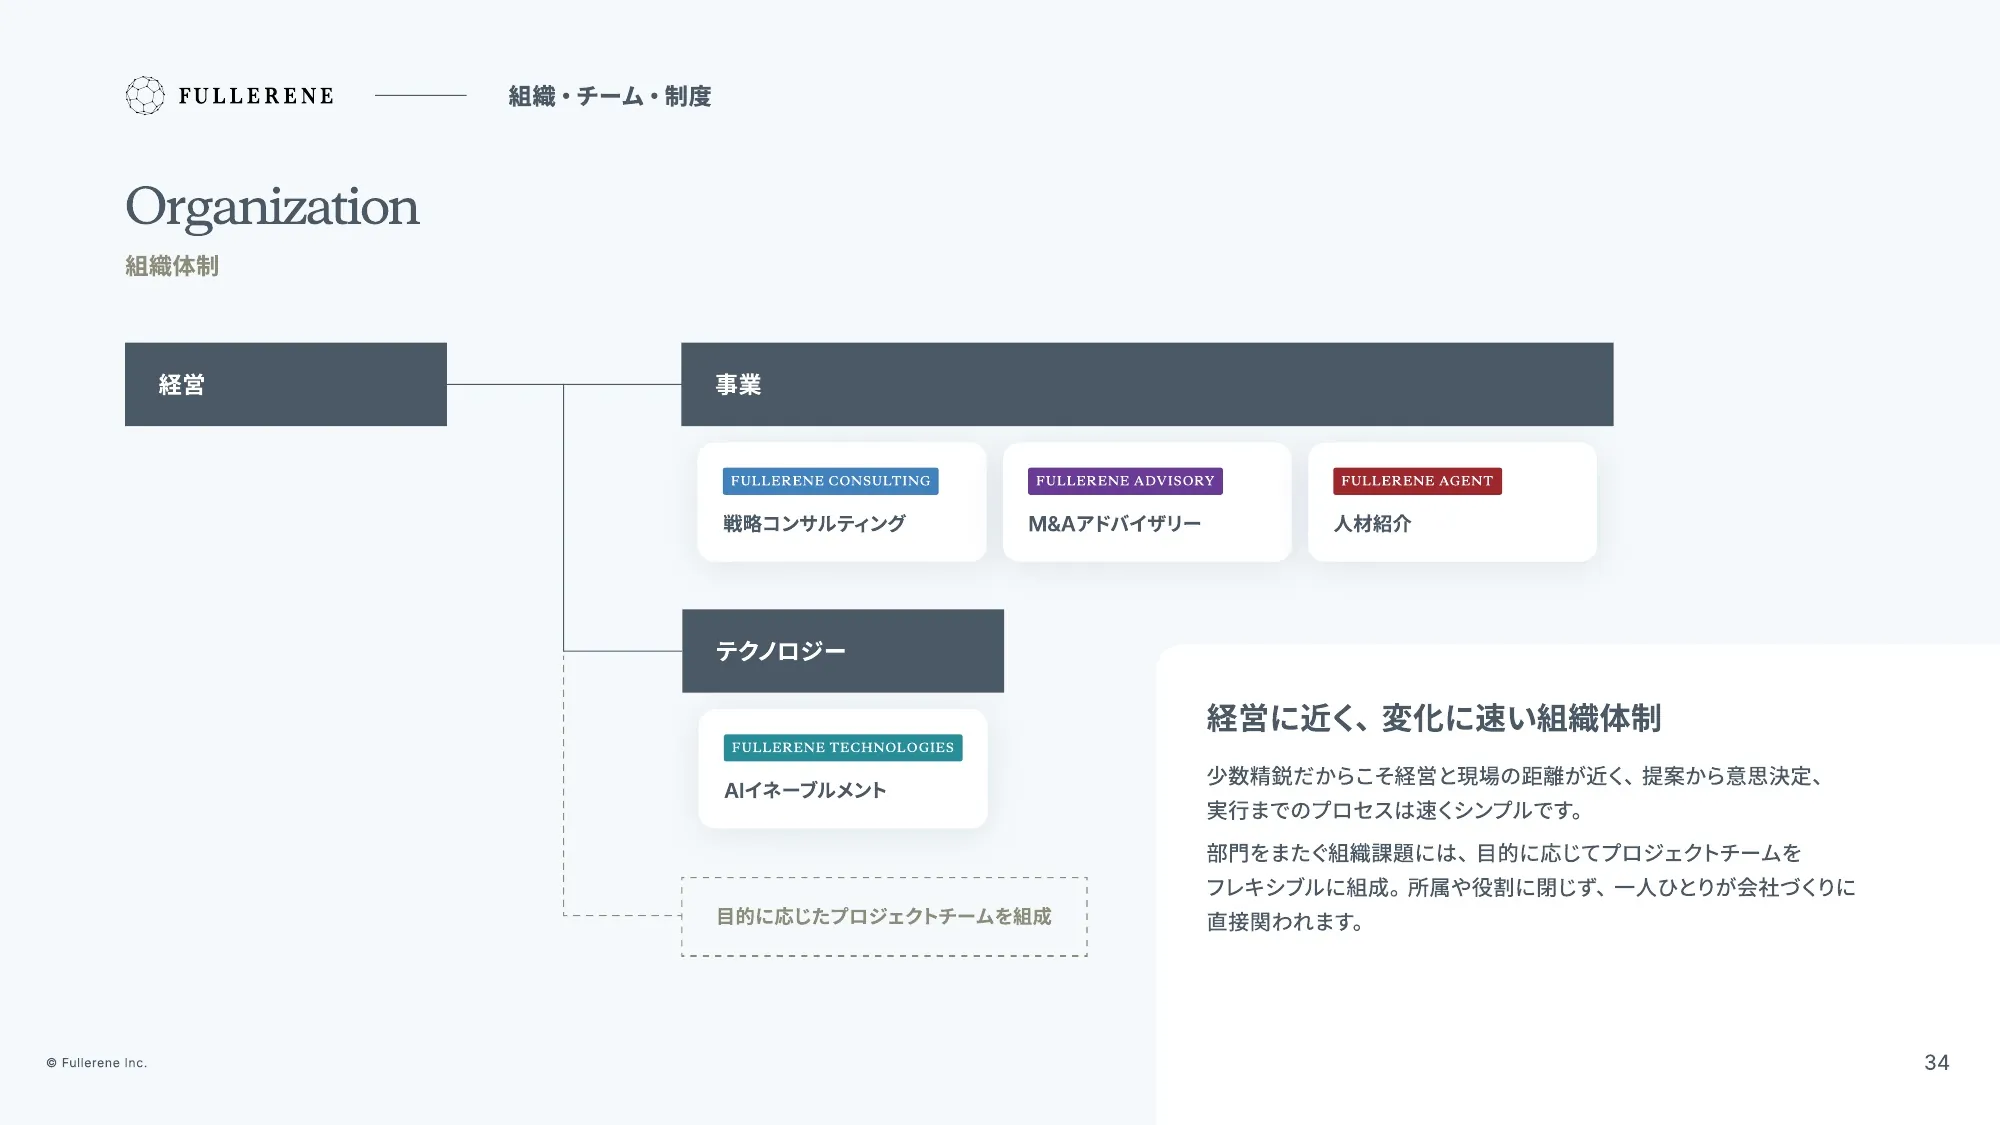Click the line starting フレキシブルに組成
This screenshot has width=2000, height=1125.
click(1530, 887)
